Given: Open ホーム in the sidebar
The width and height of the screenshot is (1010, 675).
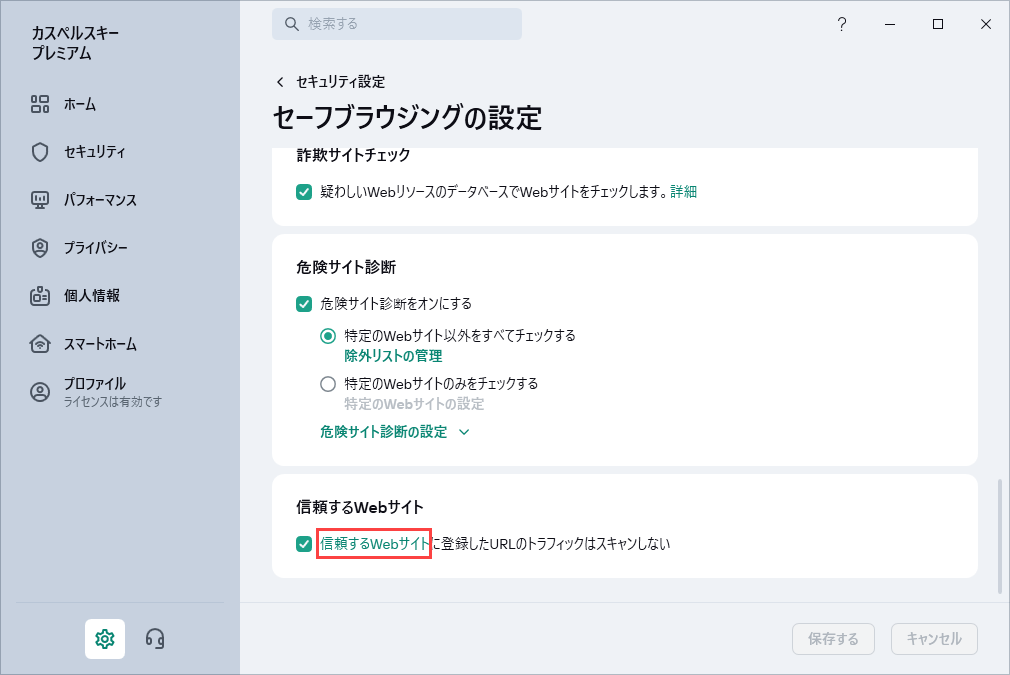Looking at the screenshot, I should pyautogui.click(x=79, y=104).
